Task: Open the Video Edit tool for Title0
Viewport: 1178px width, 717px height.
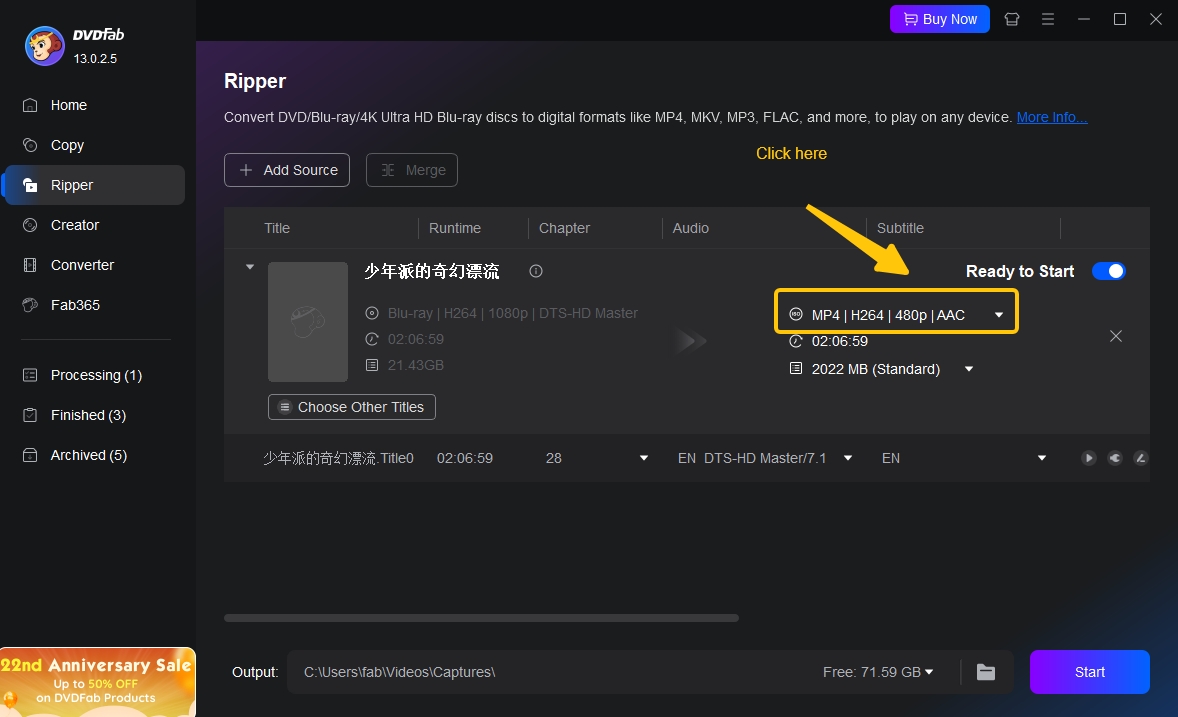Action: pos(1141,457)
